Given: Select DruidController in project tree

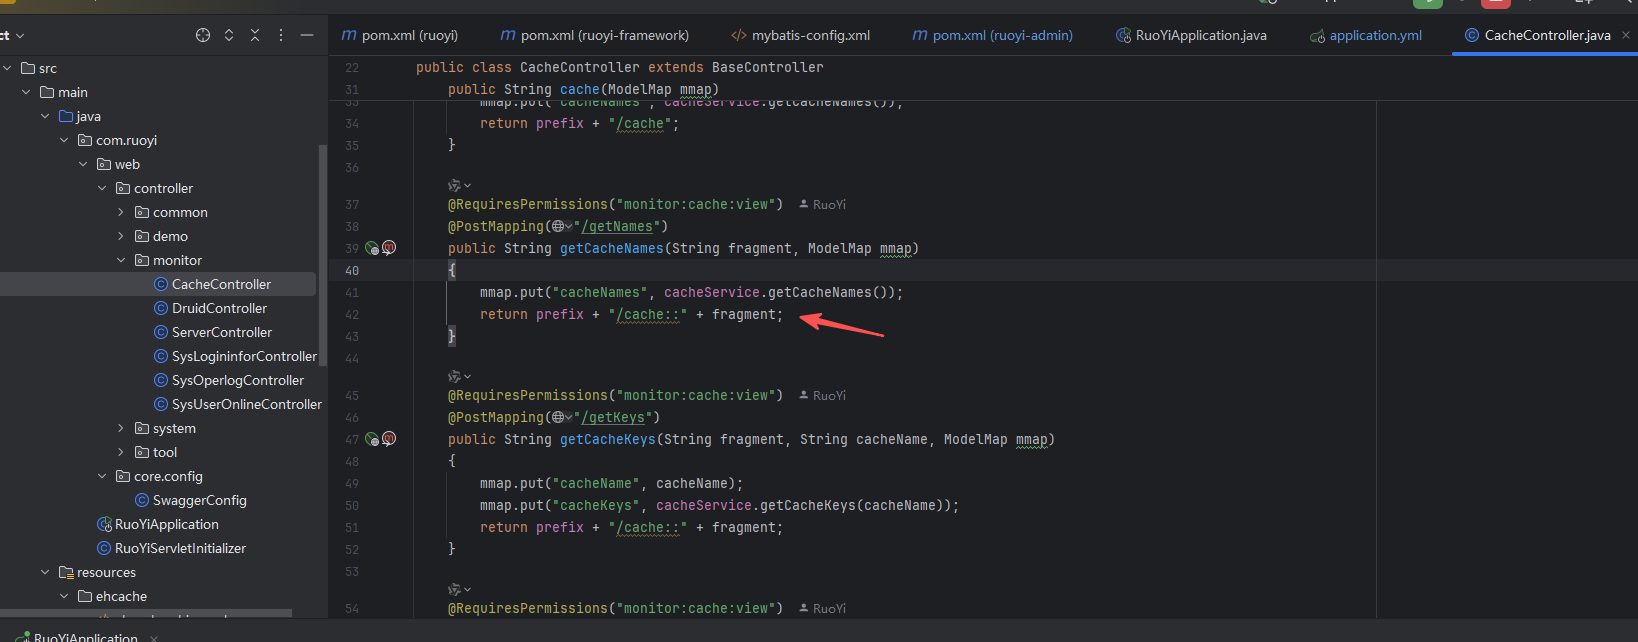Looking at the screenshot, I should coord(219,308).
